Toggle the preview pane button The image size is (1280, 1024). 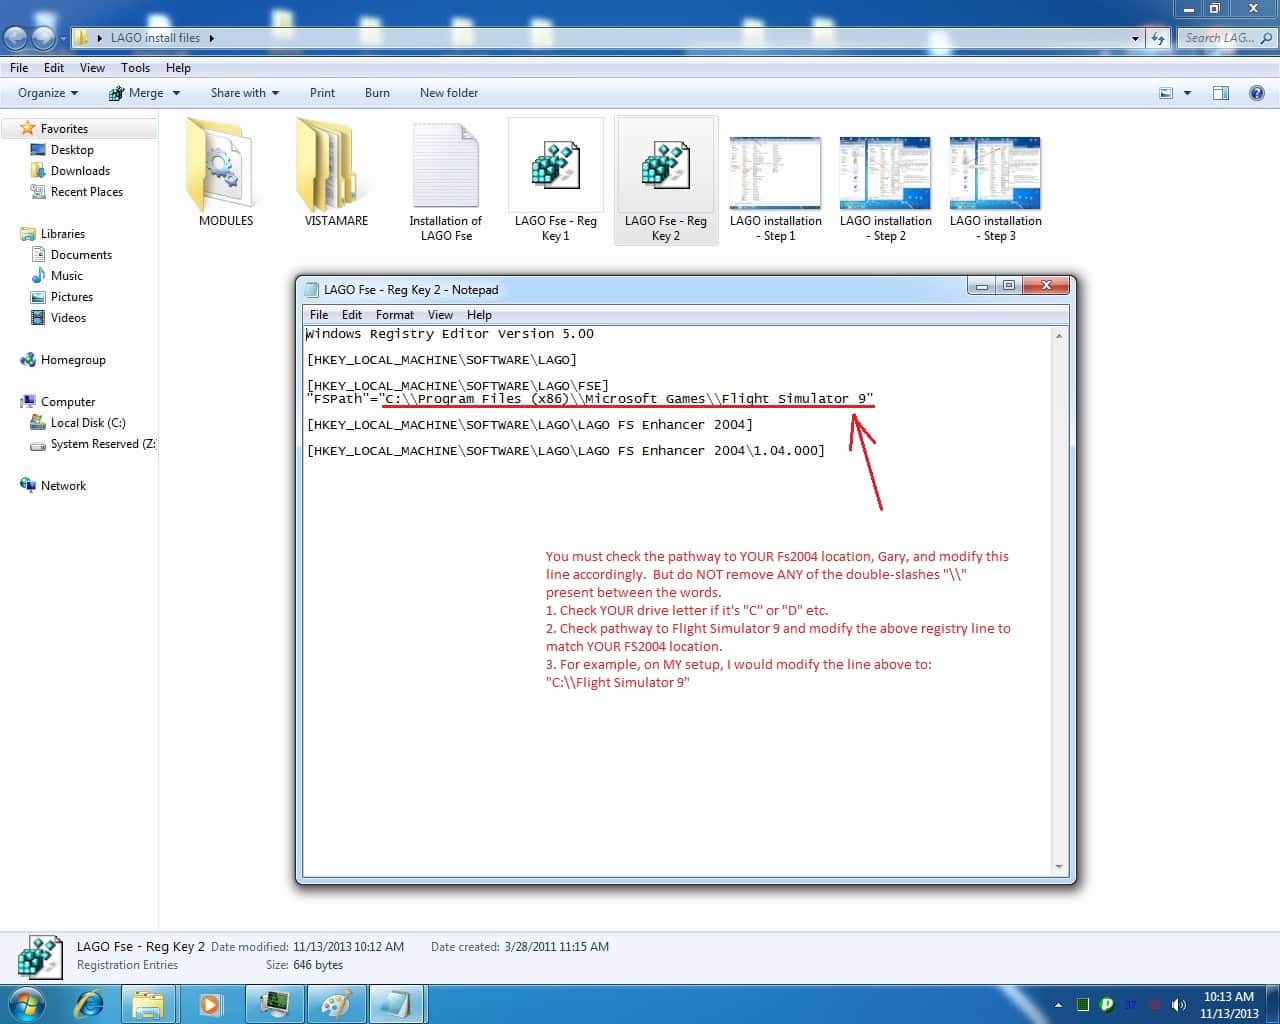(x=1220, y=93)
